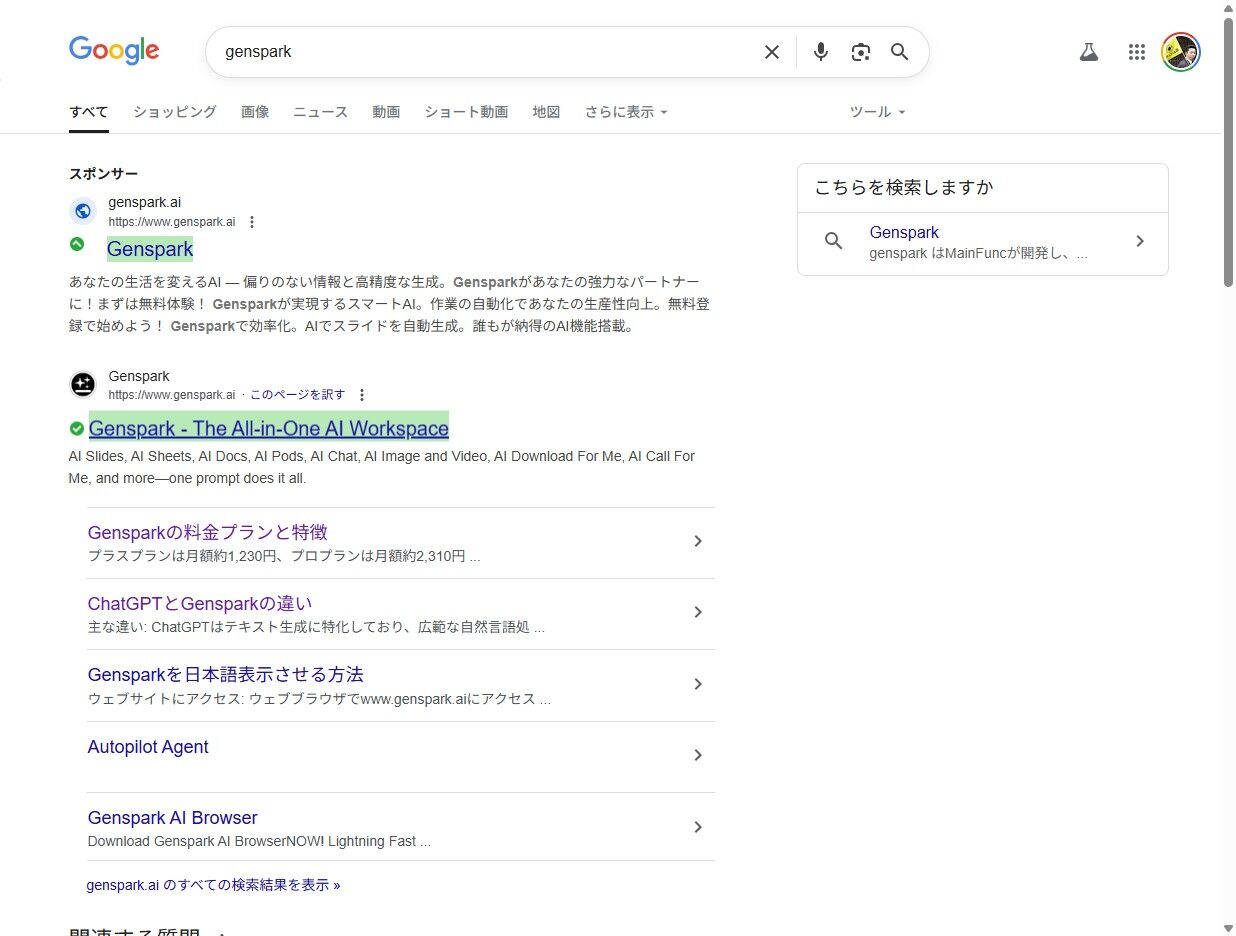Image resolution: width=1236 pixels, height=936 pixels.
Task: Open ツール dropdown
Action: (x=877, y=112)
